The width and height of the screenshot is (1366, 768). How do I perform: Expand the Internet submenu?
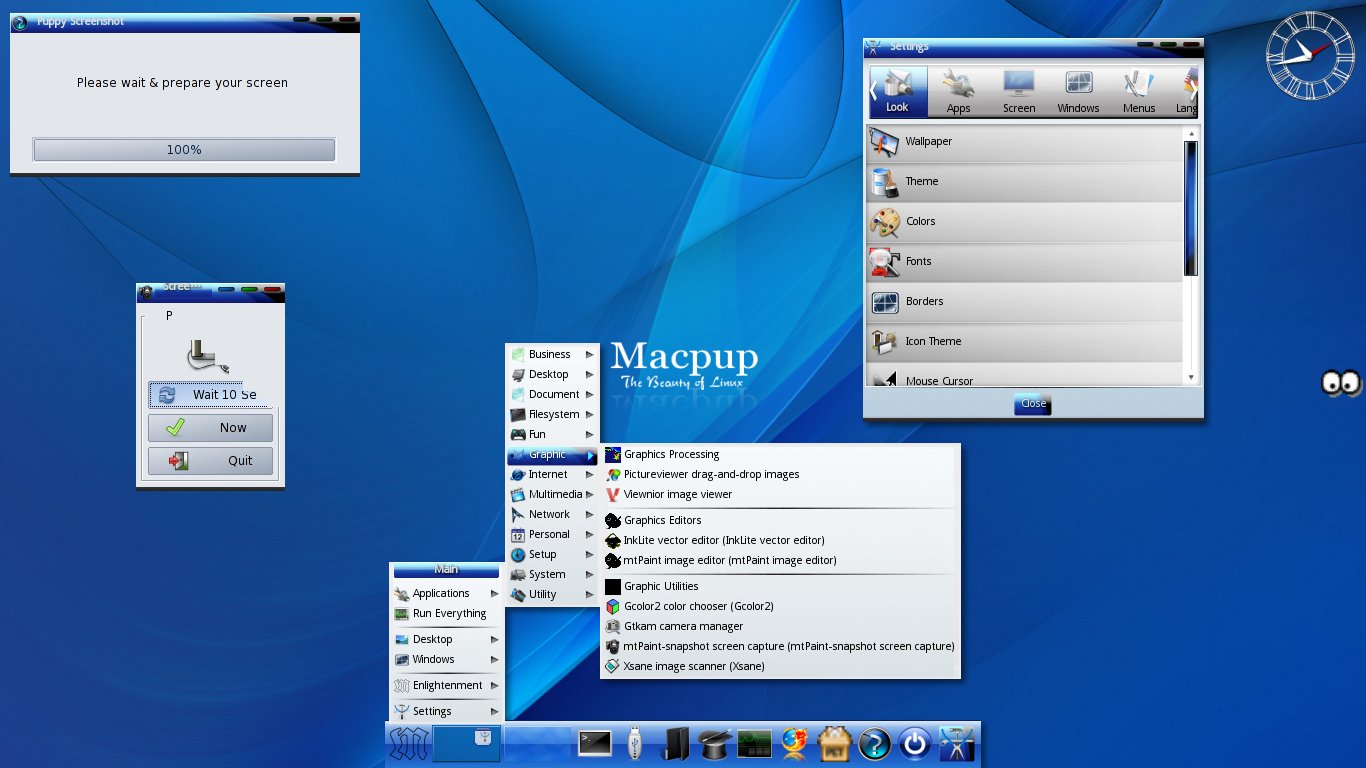tap(552, 474)
